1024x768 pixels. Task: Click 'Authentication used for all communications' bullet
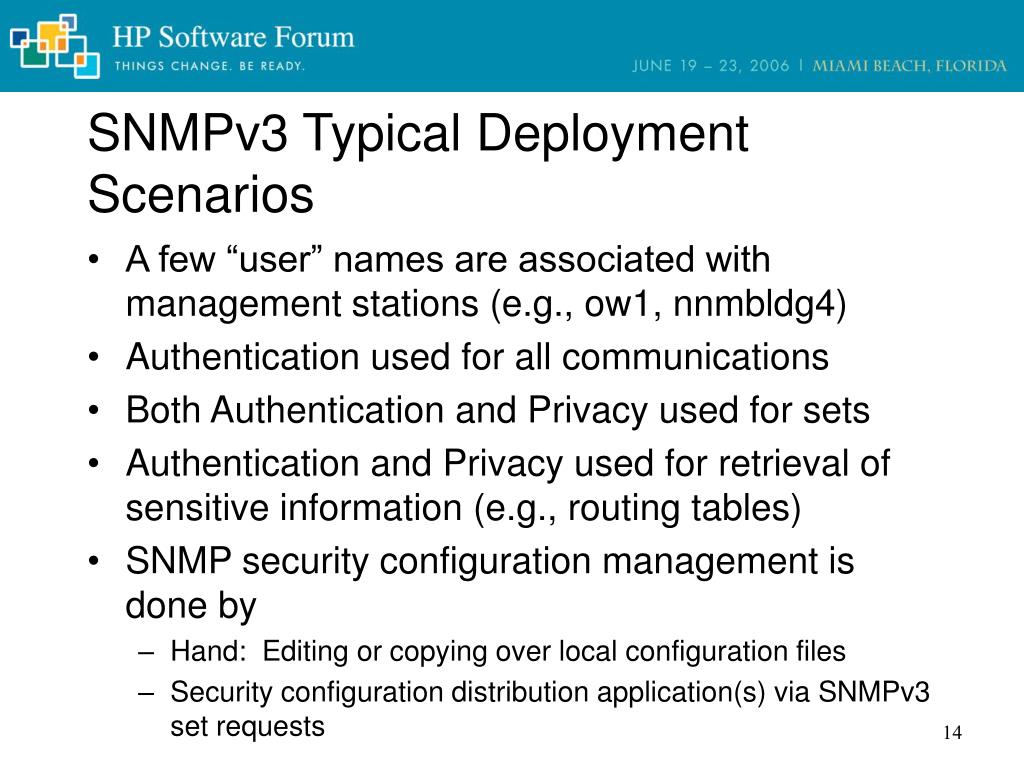(x=477, y=357)
